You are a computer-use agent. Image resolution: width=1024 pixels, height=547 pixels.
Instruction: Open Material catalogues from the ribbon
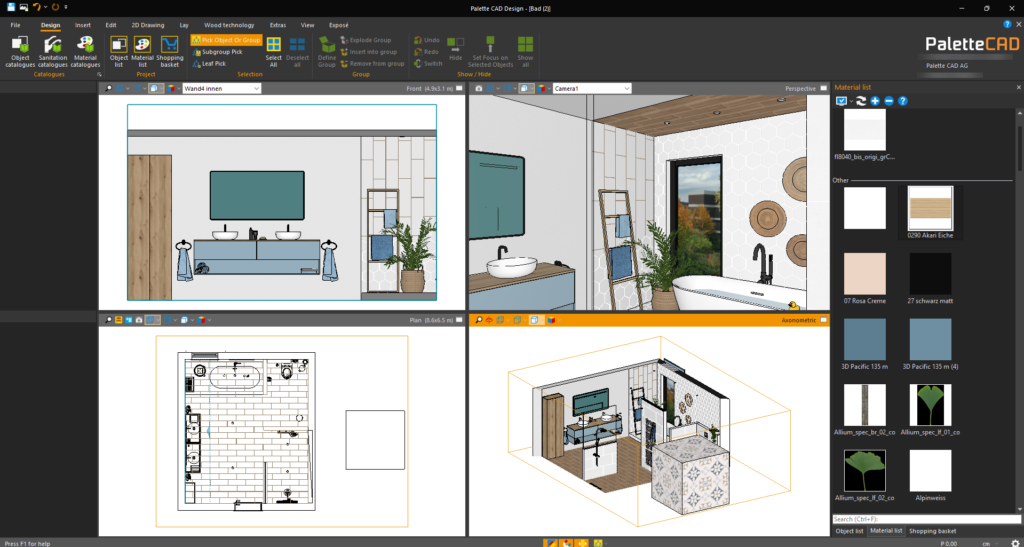click(86, 50)
